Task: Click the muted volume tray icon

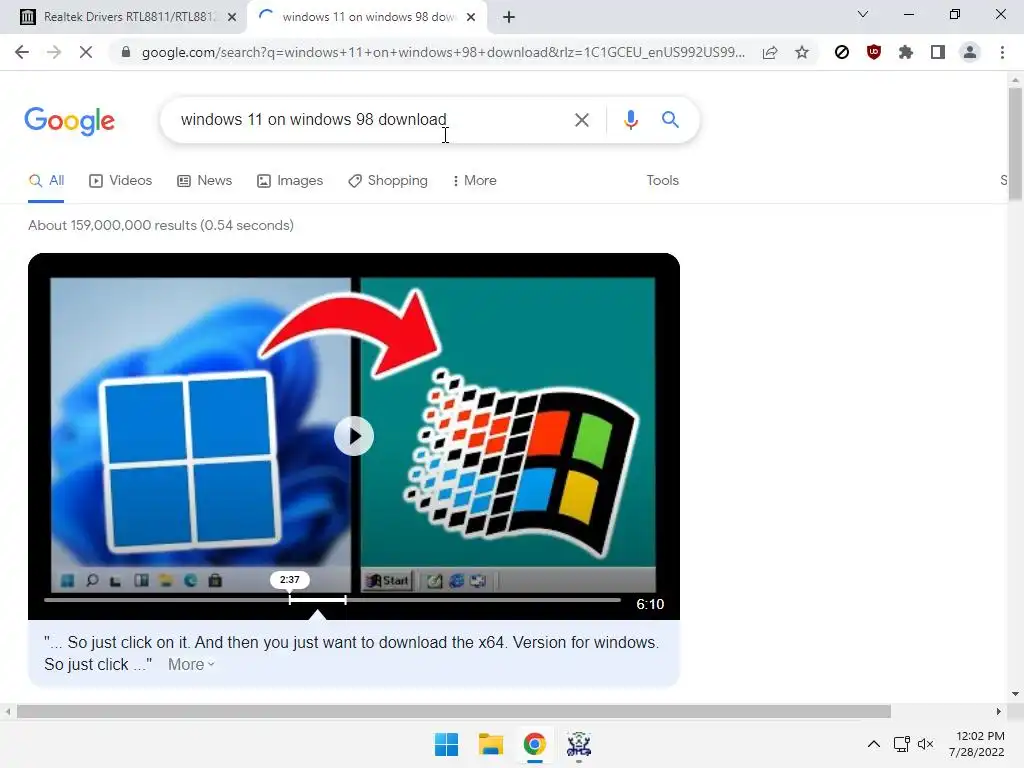Action: click(925, 744)
